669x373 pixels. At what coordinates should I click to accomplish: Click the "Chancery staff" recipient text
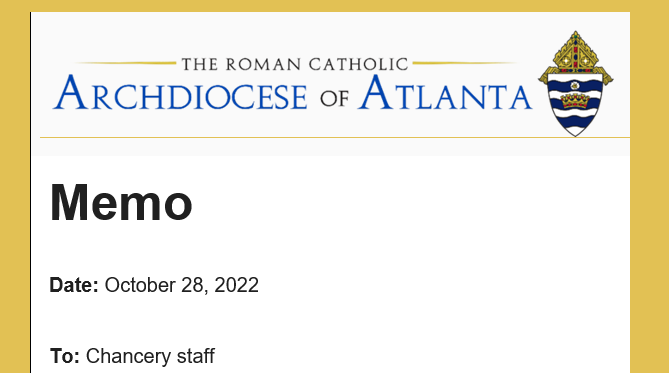pyautogui.click(x=150, y=356)
